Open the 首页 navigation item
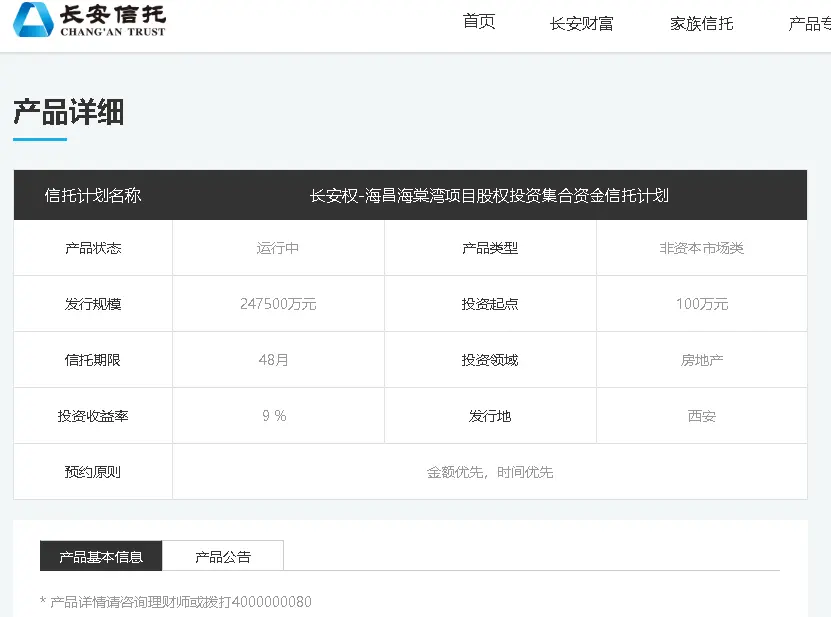The image size is (831, 617). [x=479, y=22]
